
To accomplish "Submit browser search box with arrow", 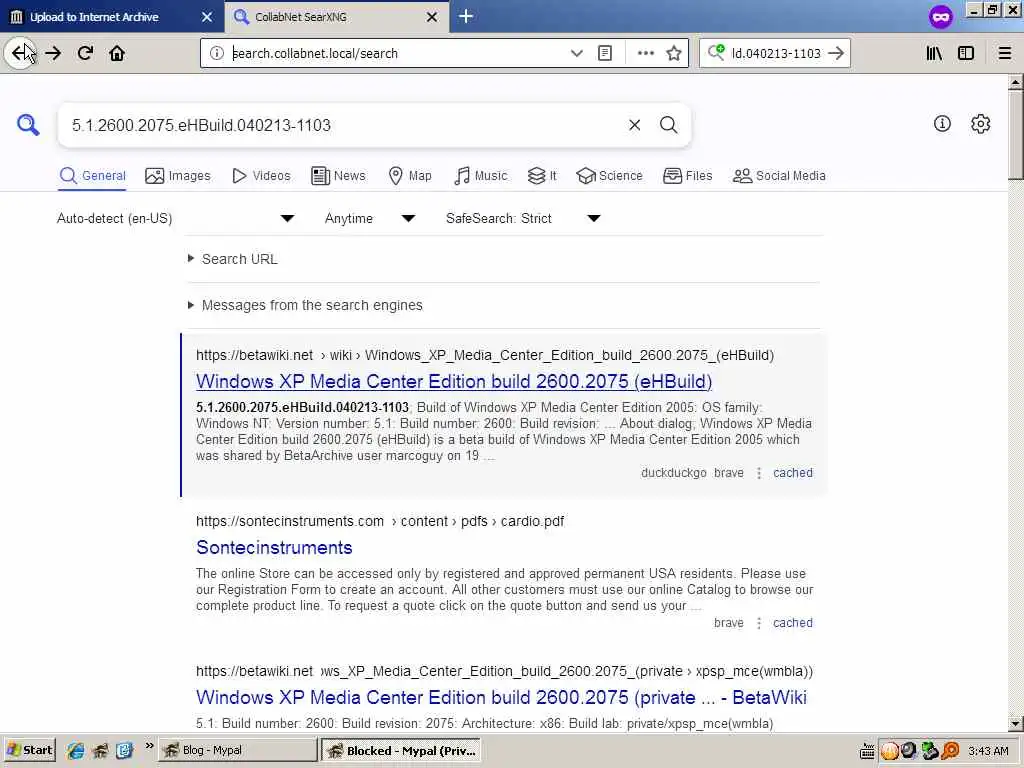I will point(836,54).
